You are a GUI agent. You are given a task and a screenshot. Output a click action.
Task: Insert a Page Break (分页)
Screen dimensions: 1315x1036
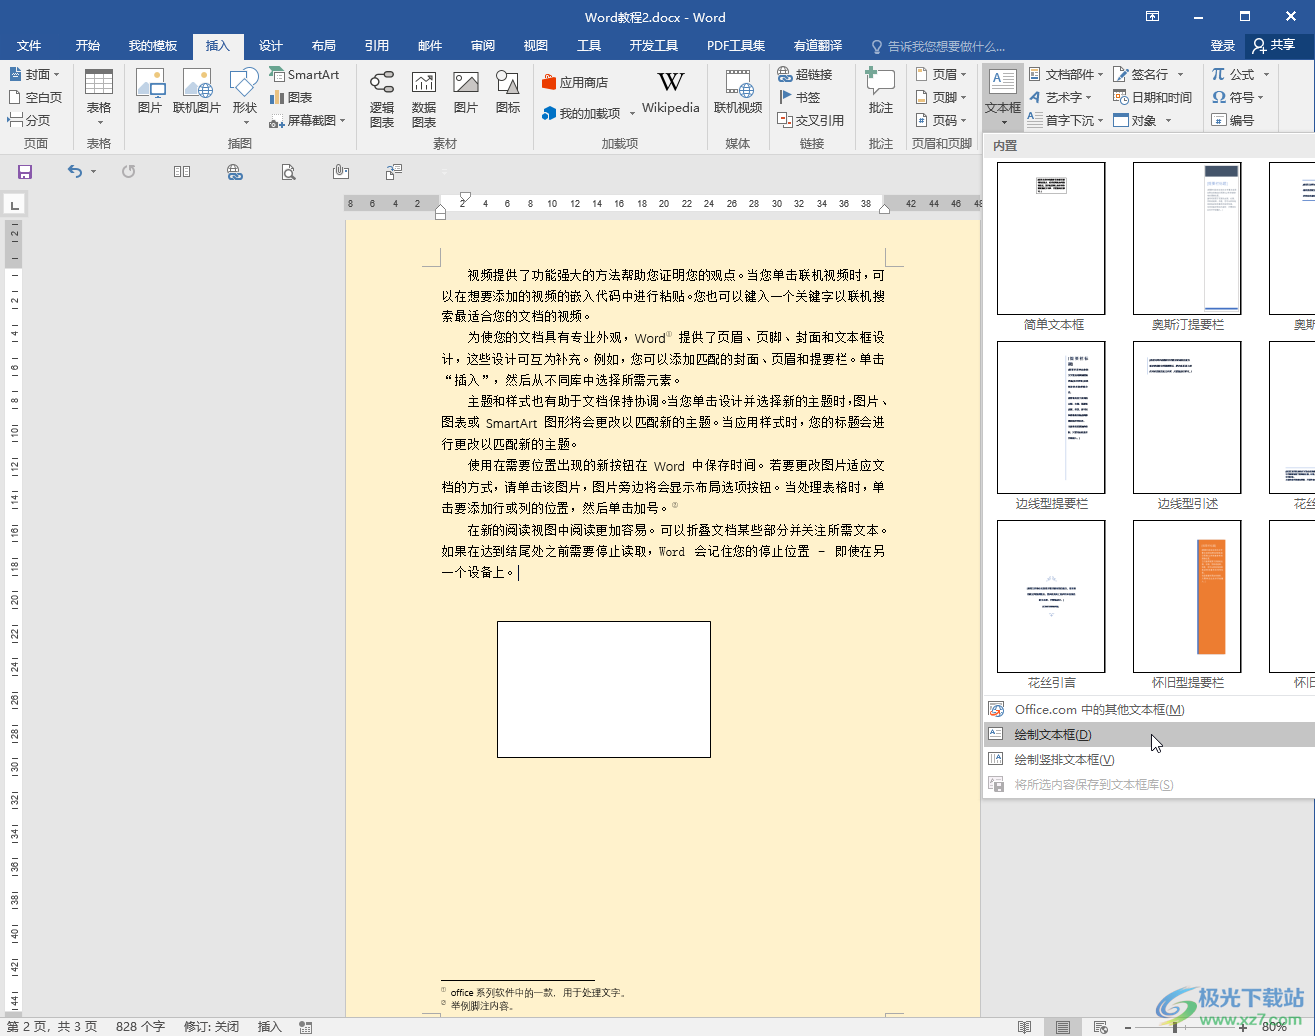pos(29,120)
